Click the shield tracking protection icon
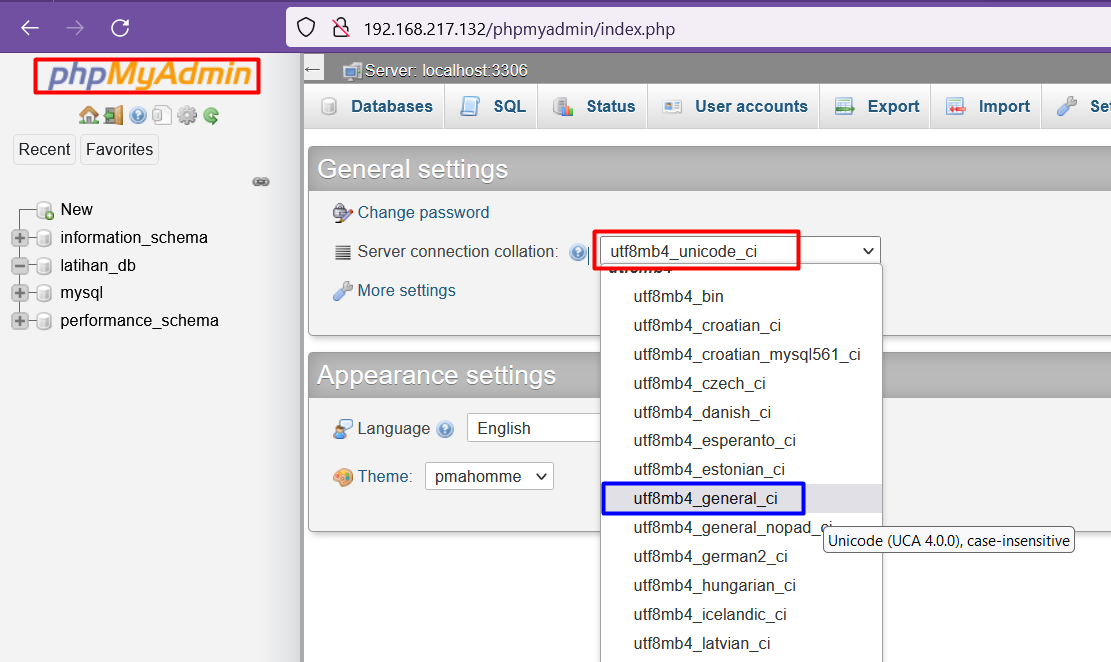 pyautogui.click(x=305, y=28)
